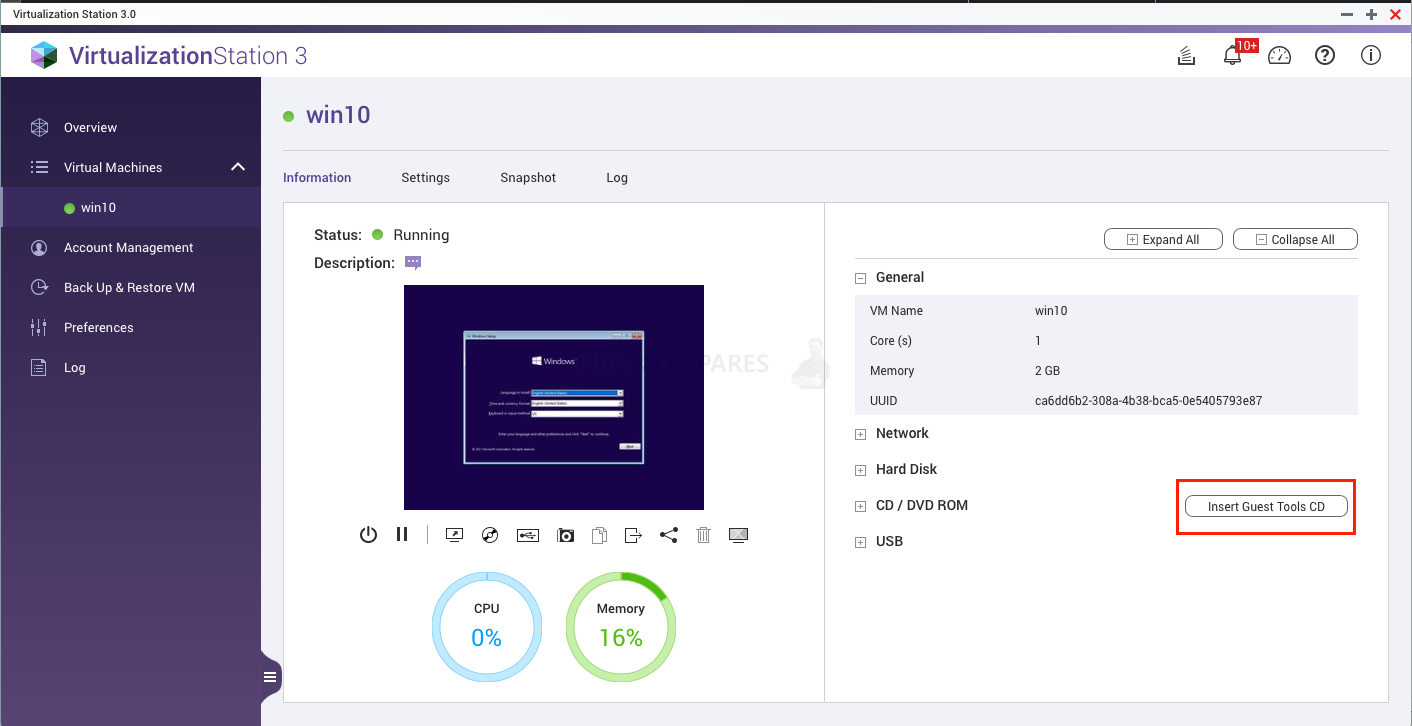Open the task queue icon in header
Screen dimensions: 1412x726
click(x=1186, y=56)
